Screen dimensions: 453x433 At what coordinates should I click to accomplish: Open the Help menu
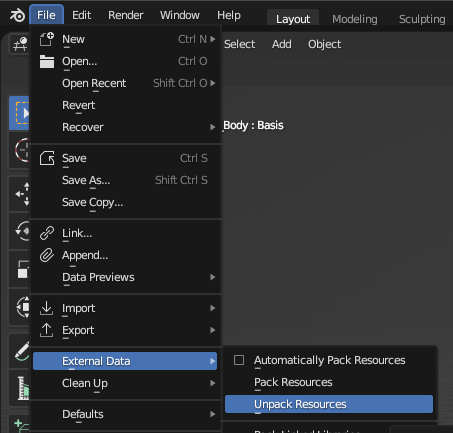pyautogui.click(x=229, y=15)
